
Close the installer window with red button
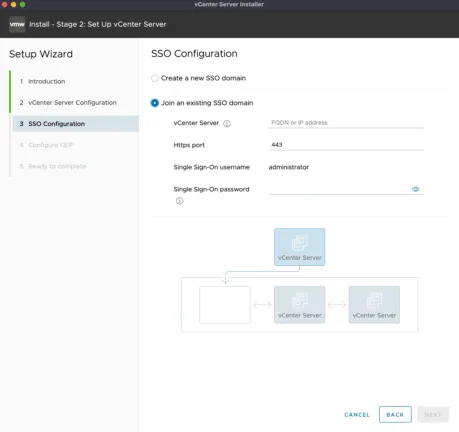pyautogui.click(x=5, y=4)
